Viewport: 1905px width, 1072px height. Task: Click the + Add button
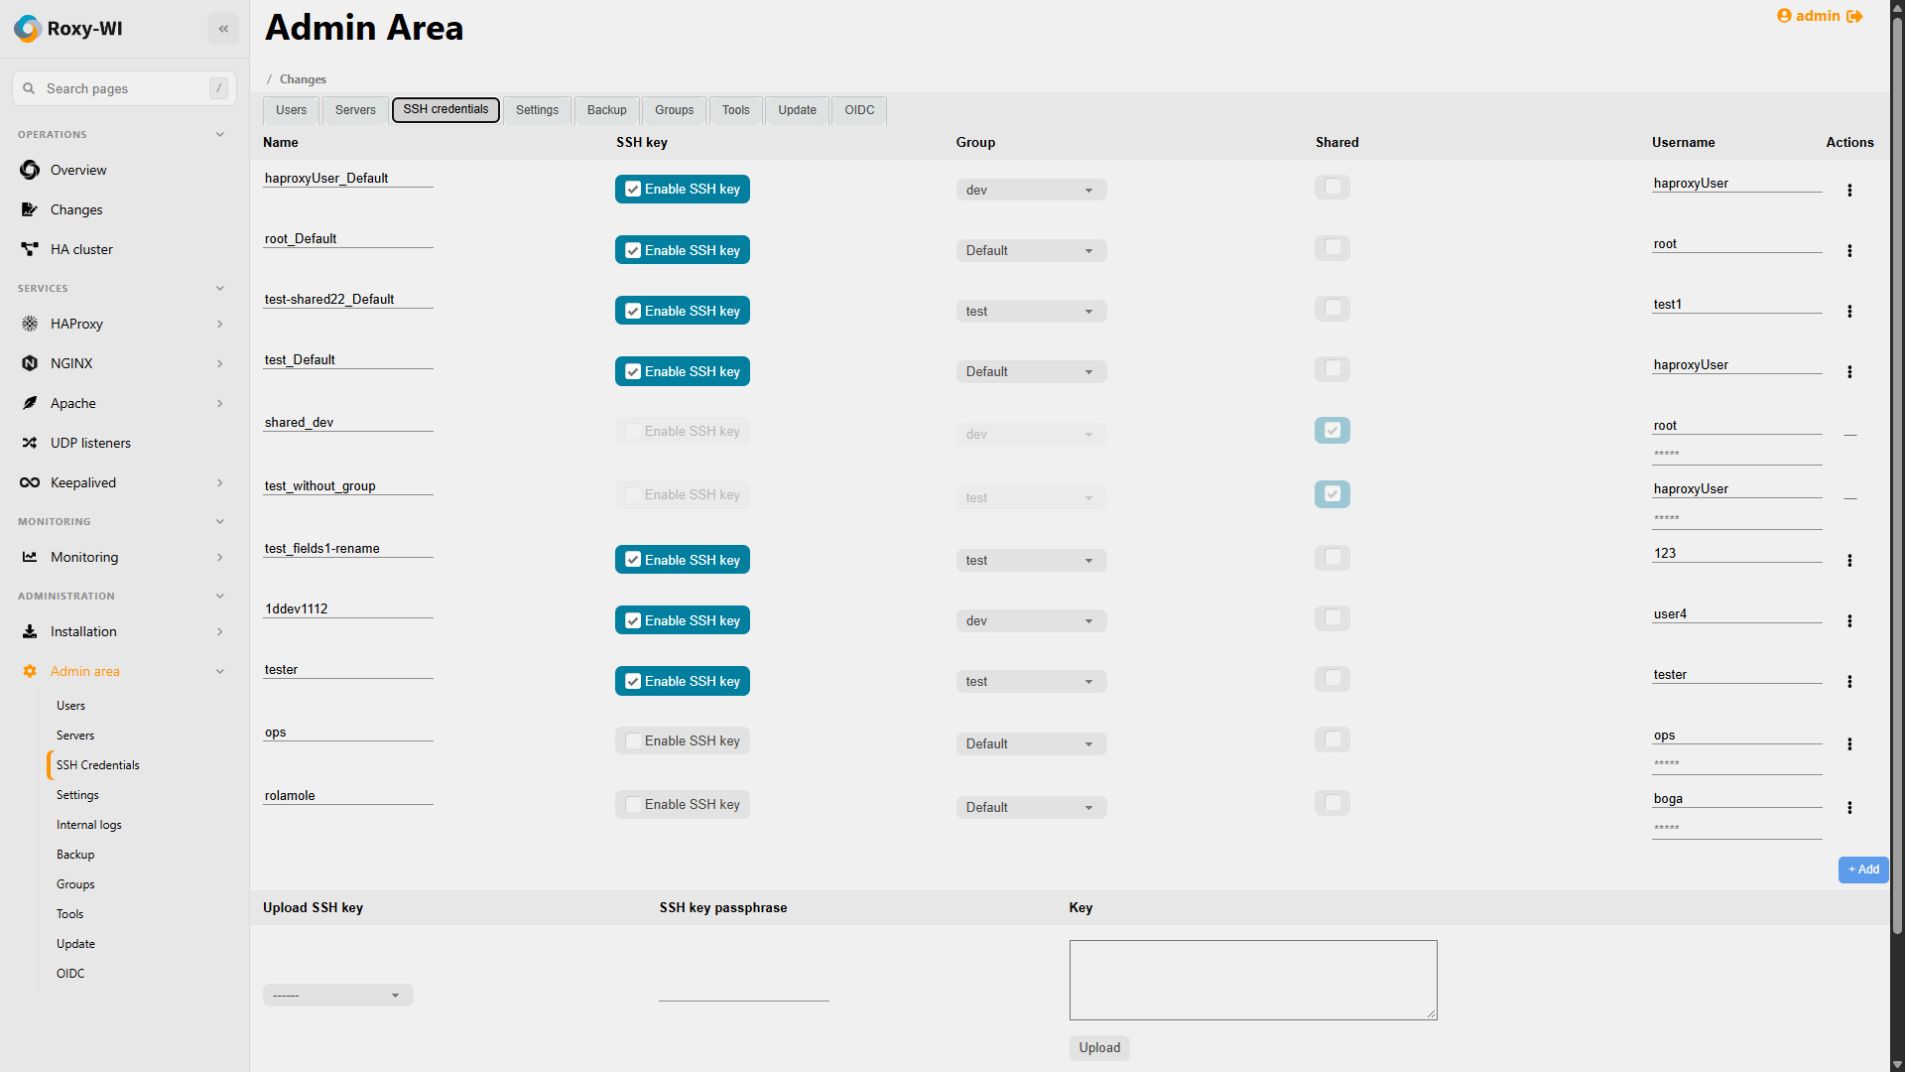coord(1863,870)
